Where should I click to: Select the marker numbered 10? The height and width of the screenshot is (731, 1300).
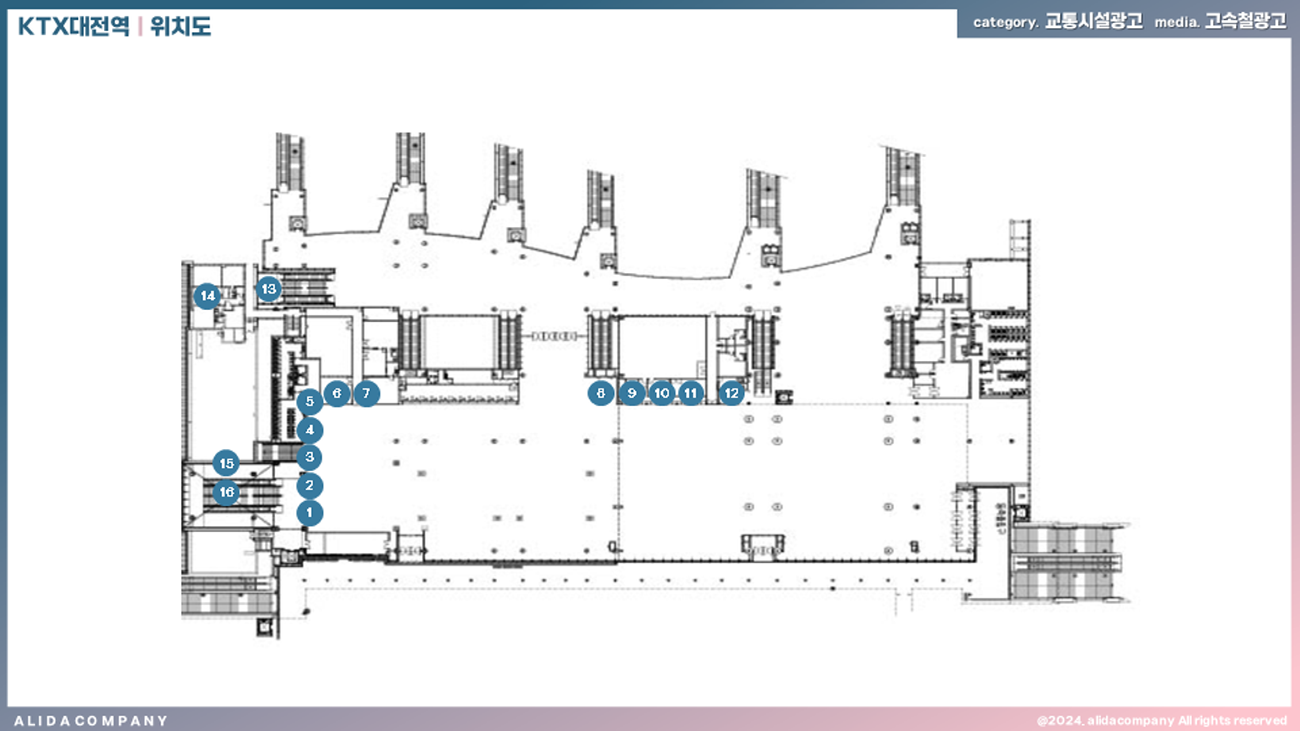click(661, 394)
